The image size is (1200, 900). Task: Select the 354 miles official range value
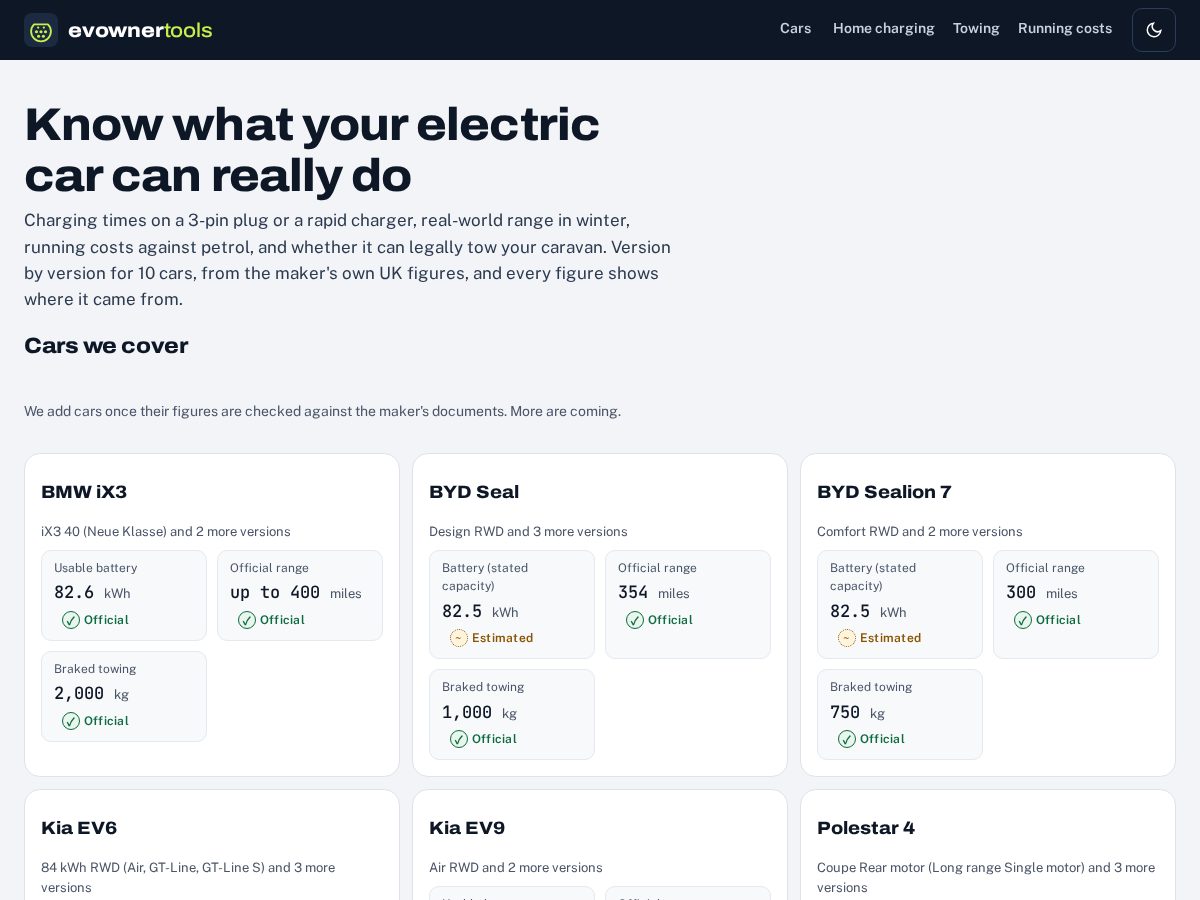pyautogui.click(x=654, y=592)
